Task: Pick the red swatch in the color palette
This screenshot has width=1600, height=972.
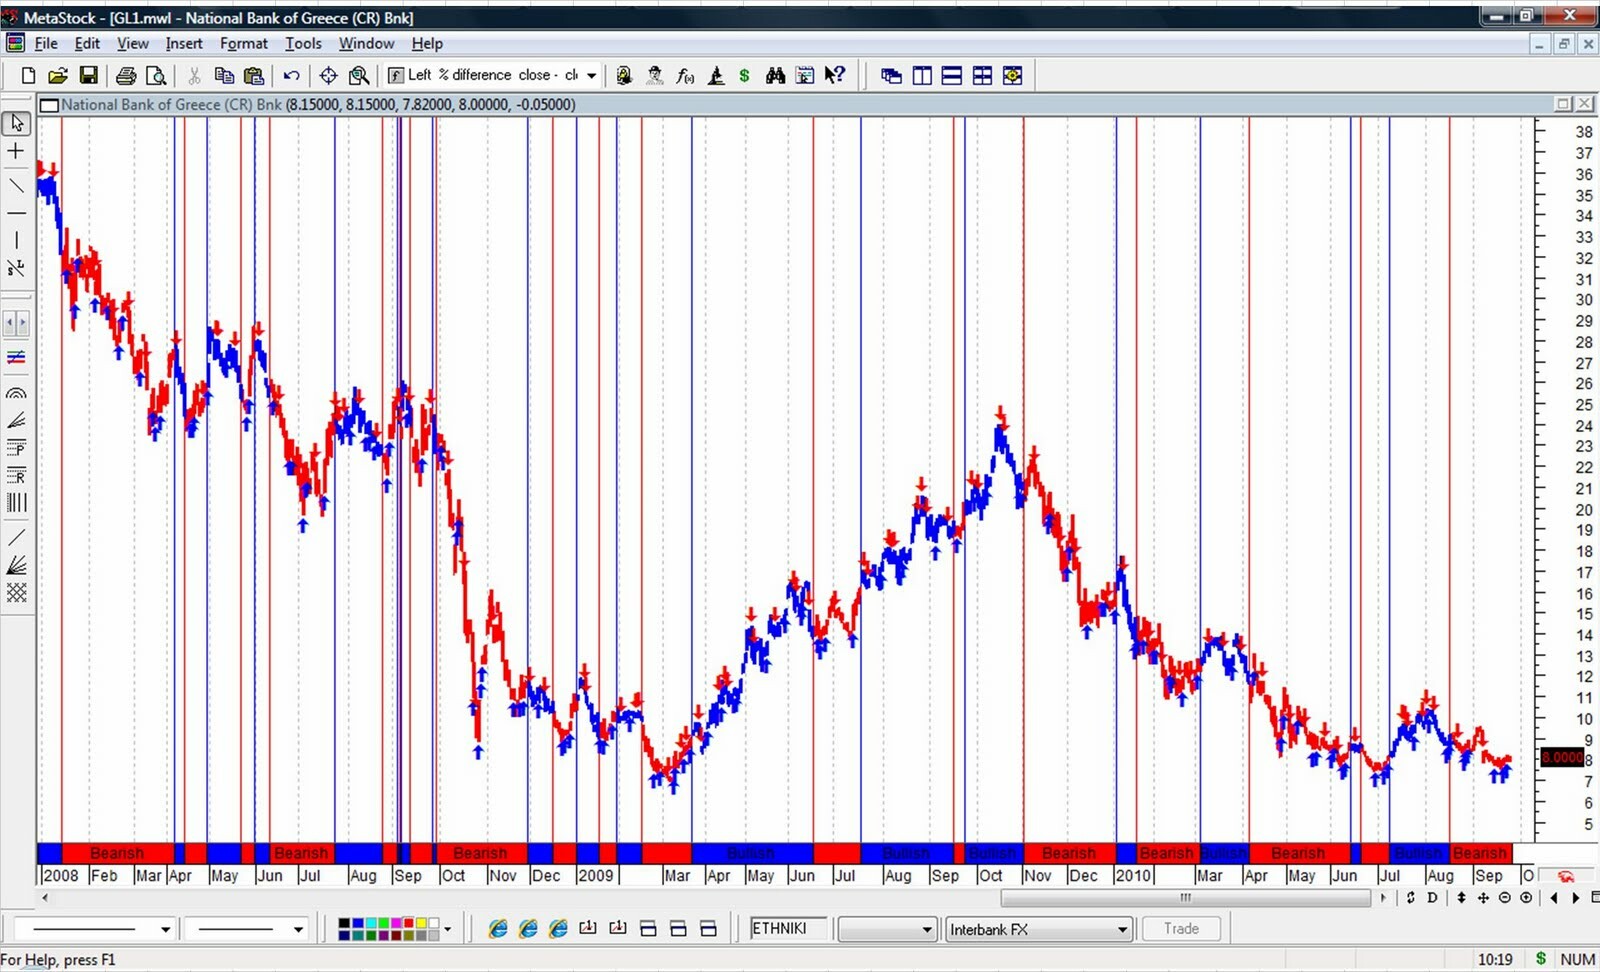Action: 408,923
